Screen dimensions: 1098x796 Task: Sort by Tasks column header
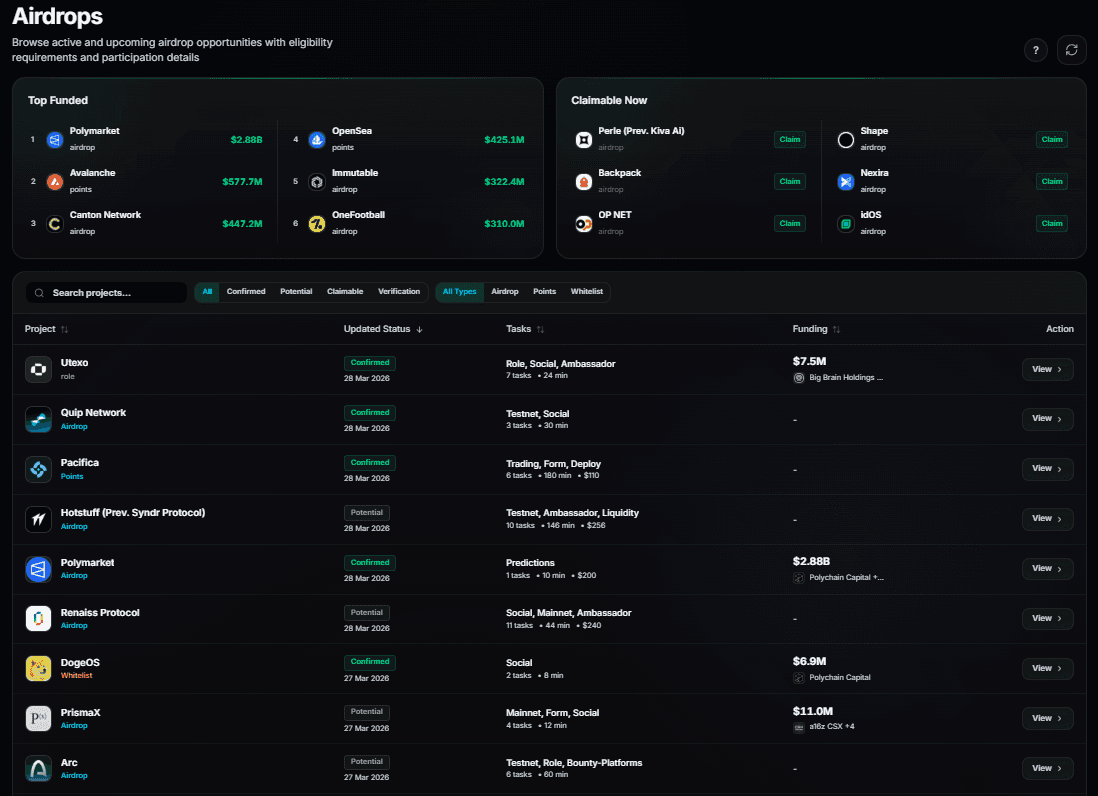point(525,329)
